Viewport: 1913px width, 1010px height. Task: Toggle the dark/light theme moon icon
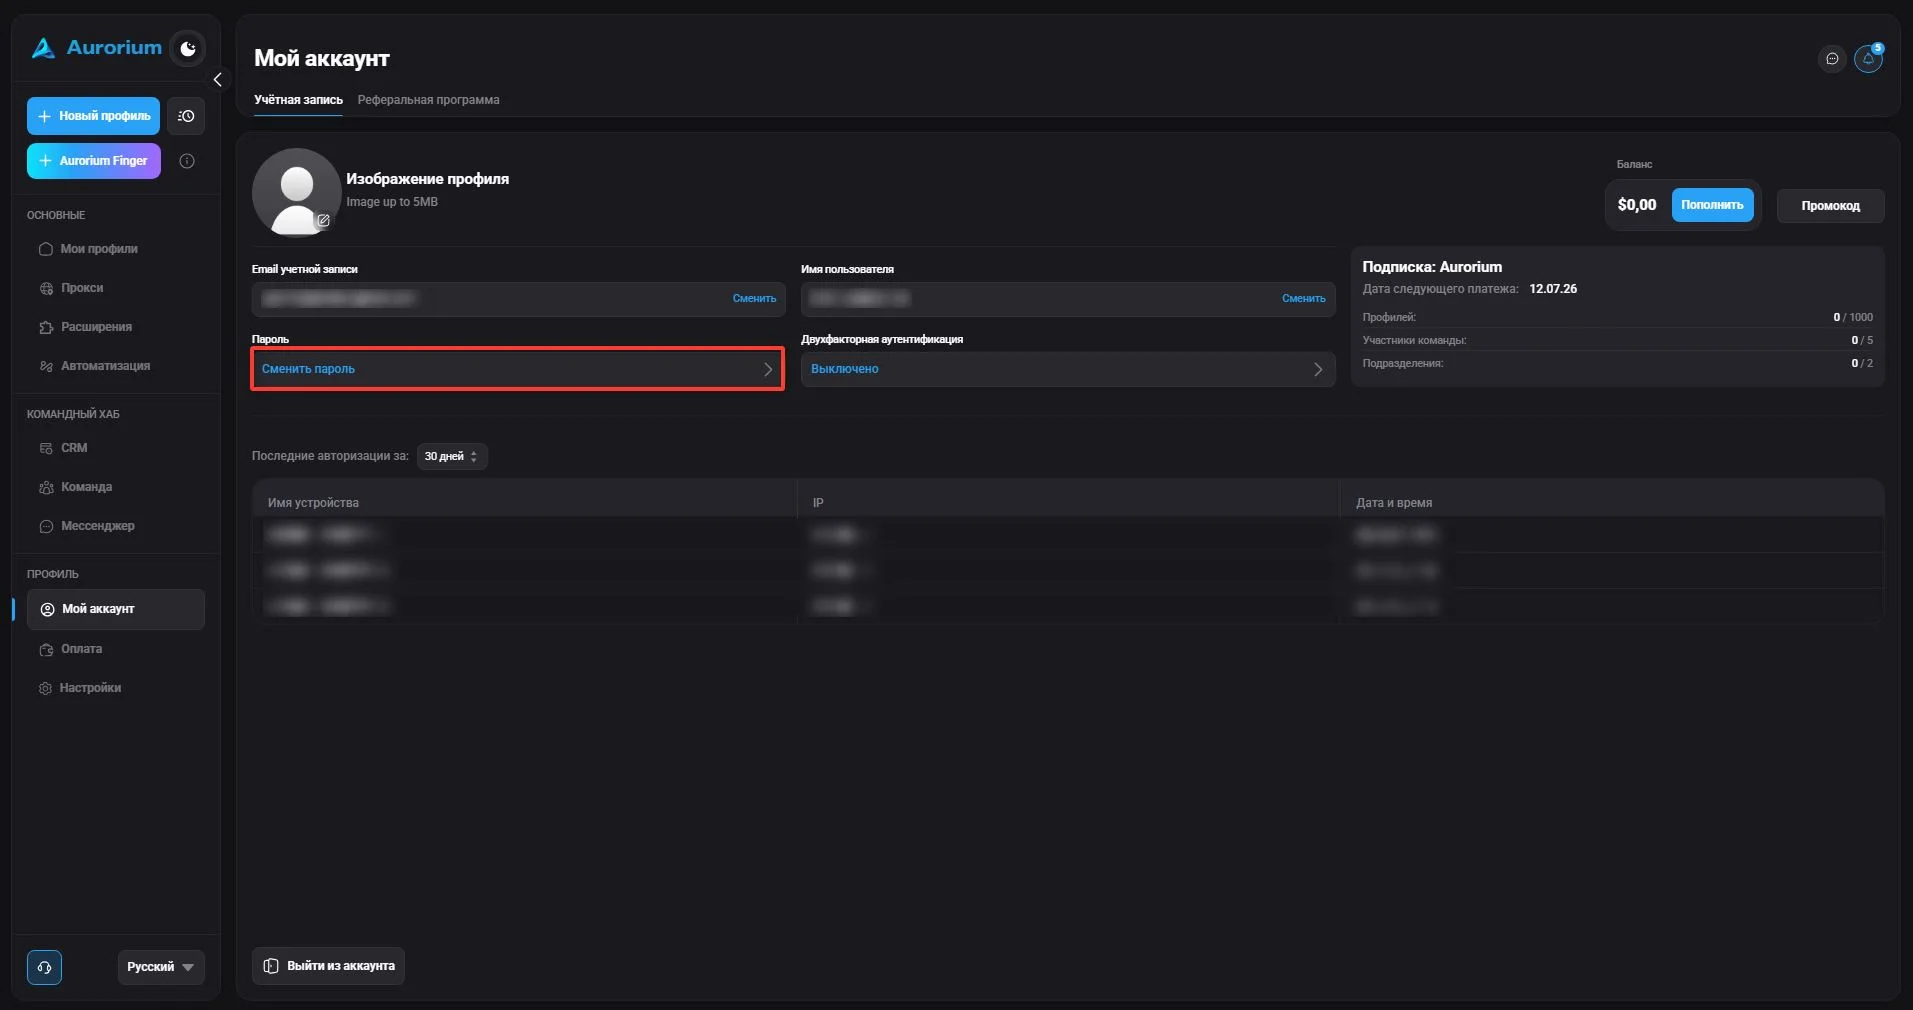pyautogui.click(x=187, y=48)
